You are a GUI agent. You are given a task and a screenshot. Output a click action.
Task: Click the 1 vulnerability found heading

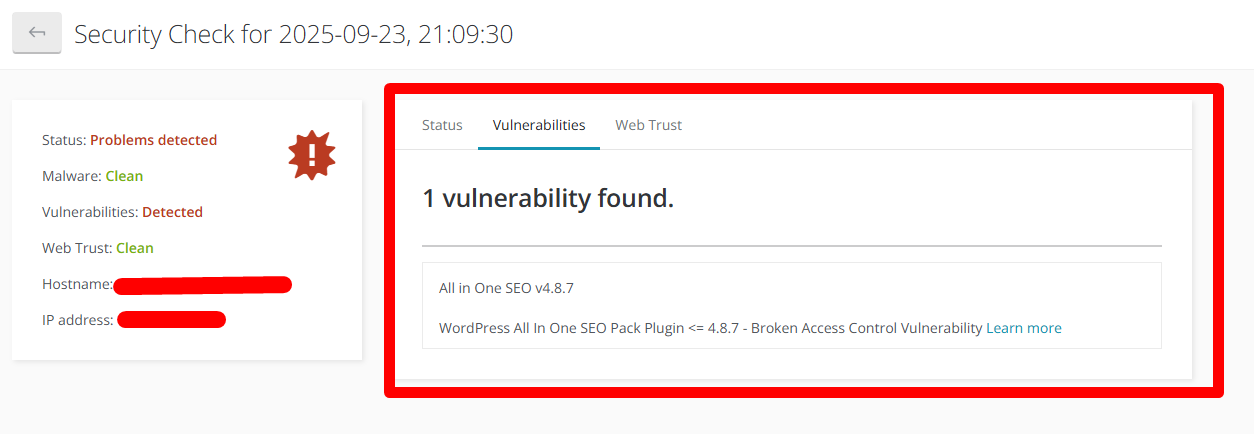548,198
